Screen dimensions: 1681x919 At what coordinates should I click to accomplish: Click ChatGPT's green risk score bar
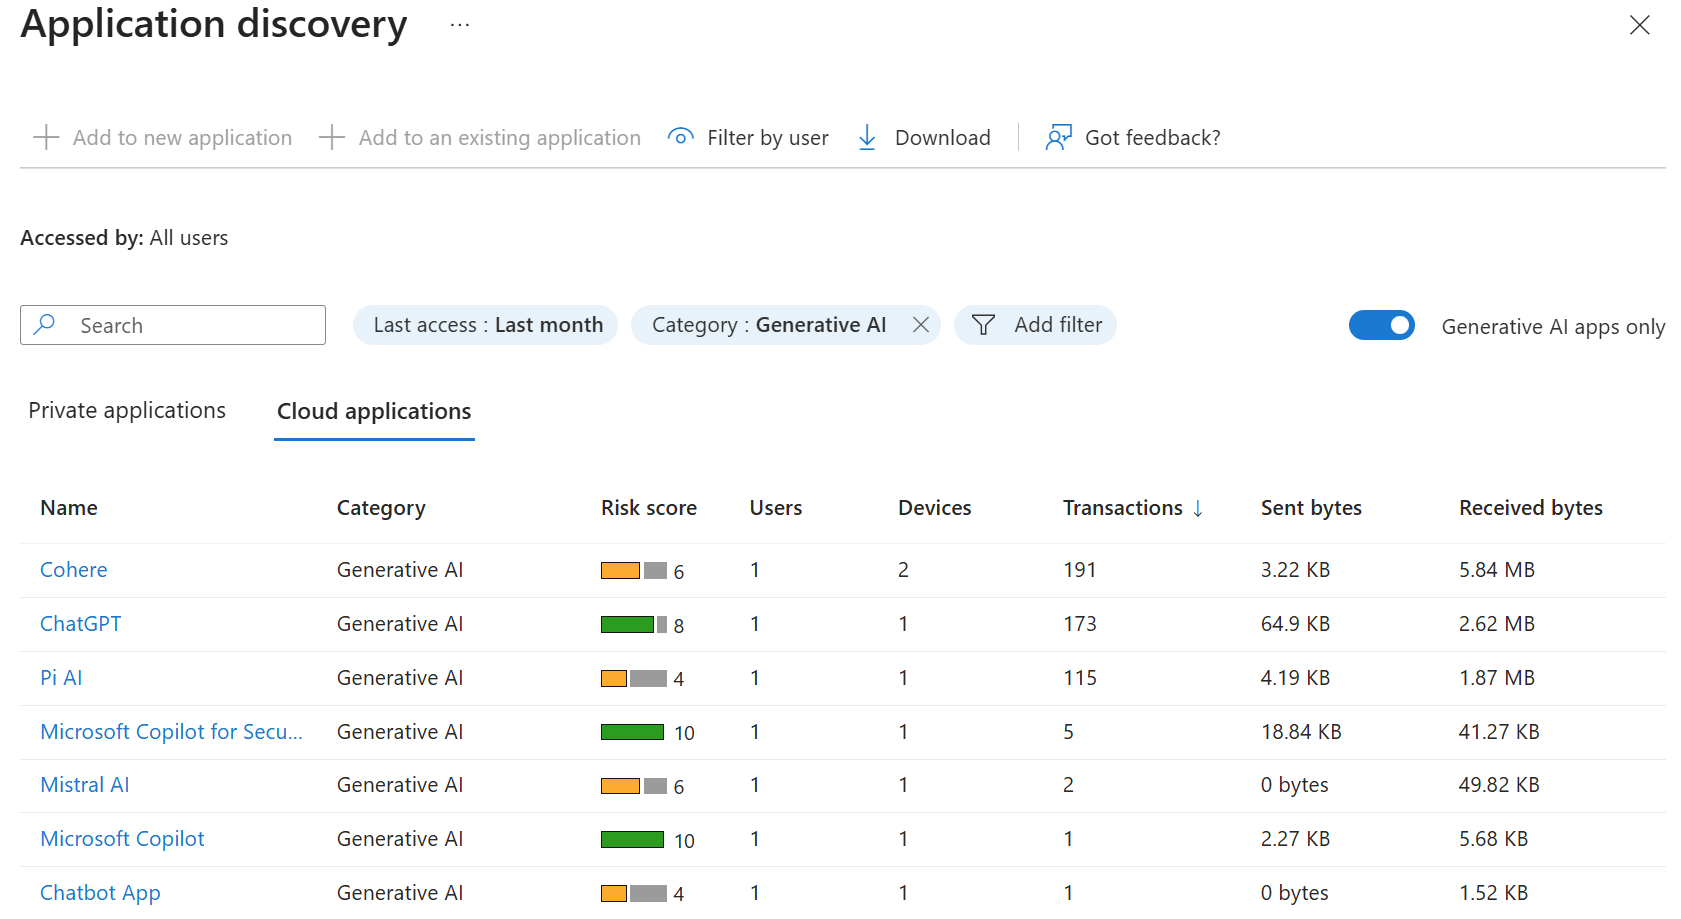pos(627,625)
